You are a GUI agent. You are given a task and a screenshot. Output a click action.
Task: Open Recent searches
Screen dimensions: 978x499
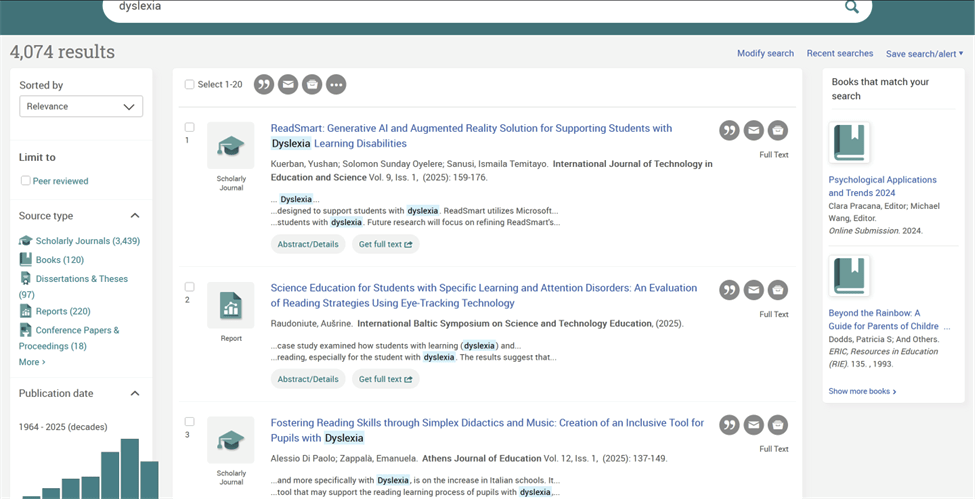pyautogui.click(x=839, y=54)
